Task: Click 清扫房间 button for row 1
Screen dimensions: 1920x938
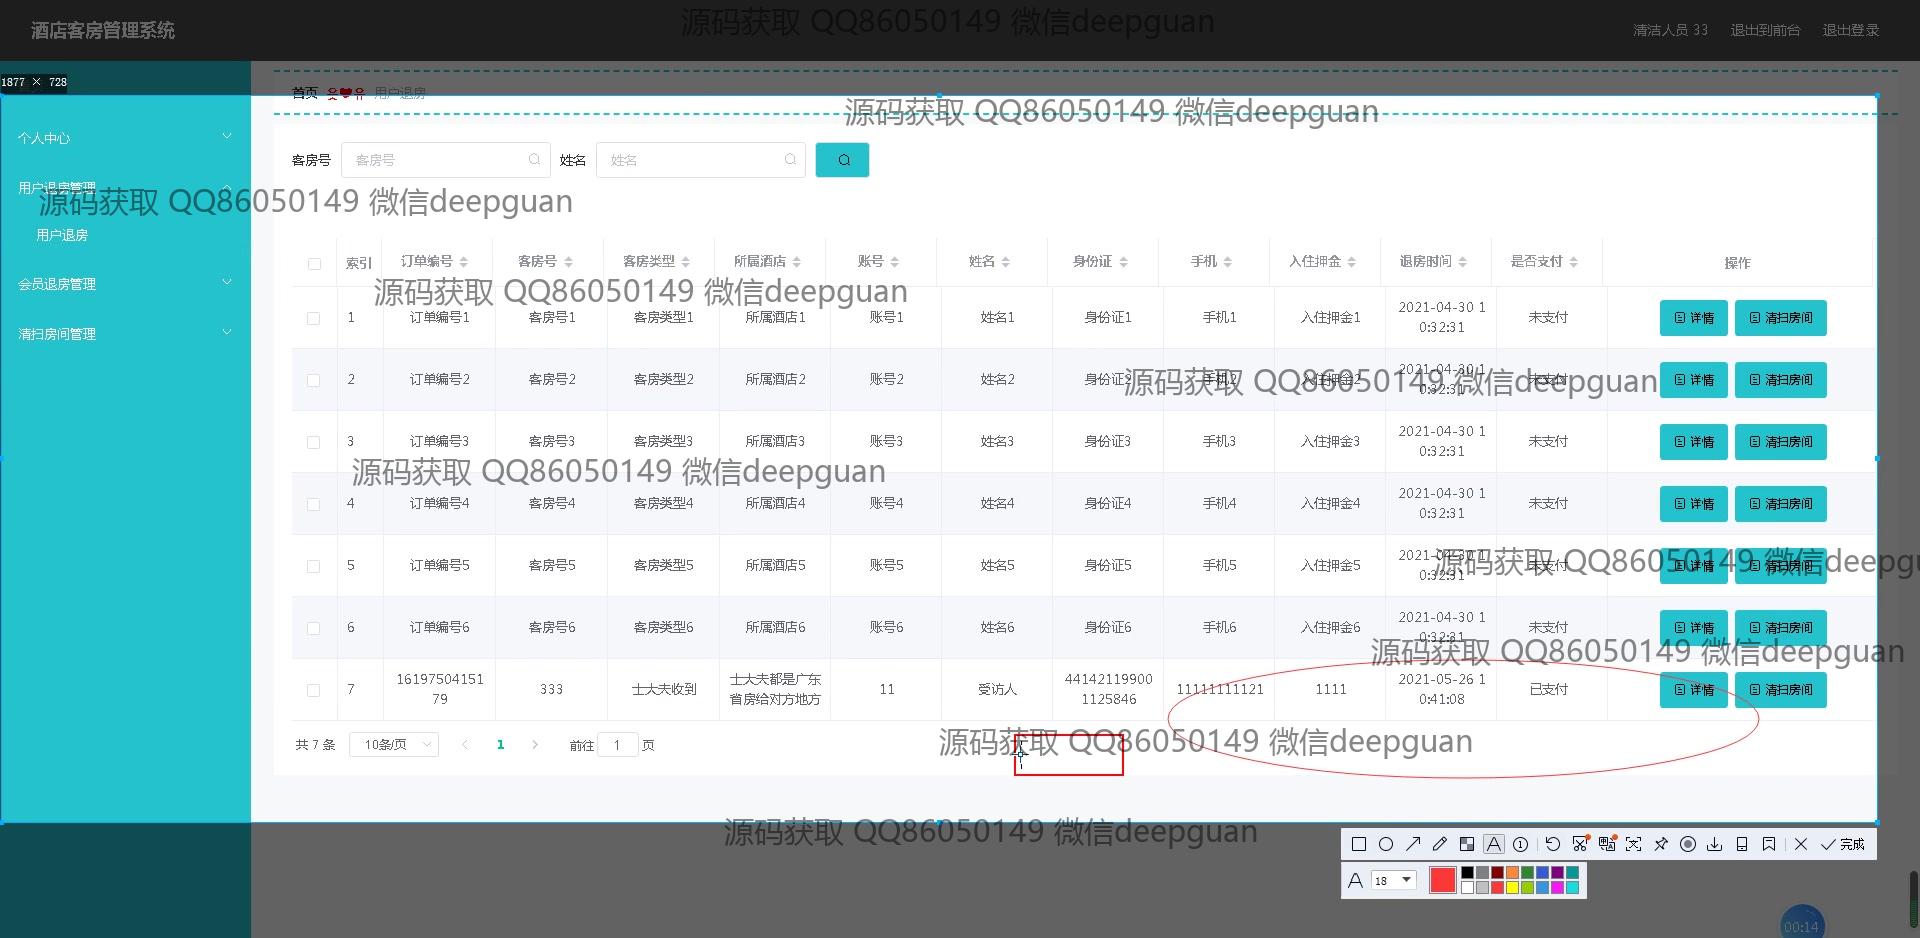Action: click(x=1781, y=318)
